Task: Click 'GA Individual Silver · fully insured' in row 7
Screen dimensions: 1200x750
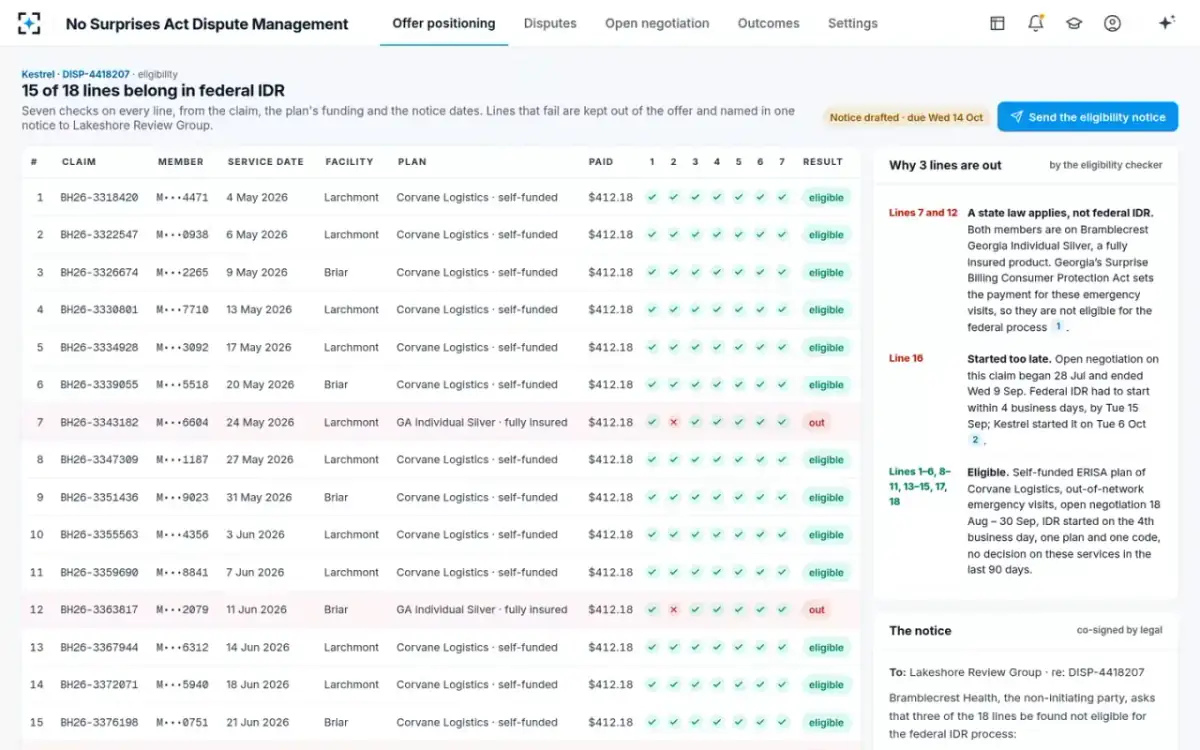Action: [482, 422]
